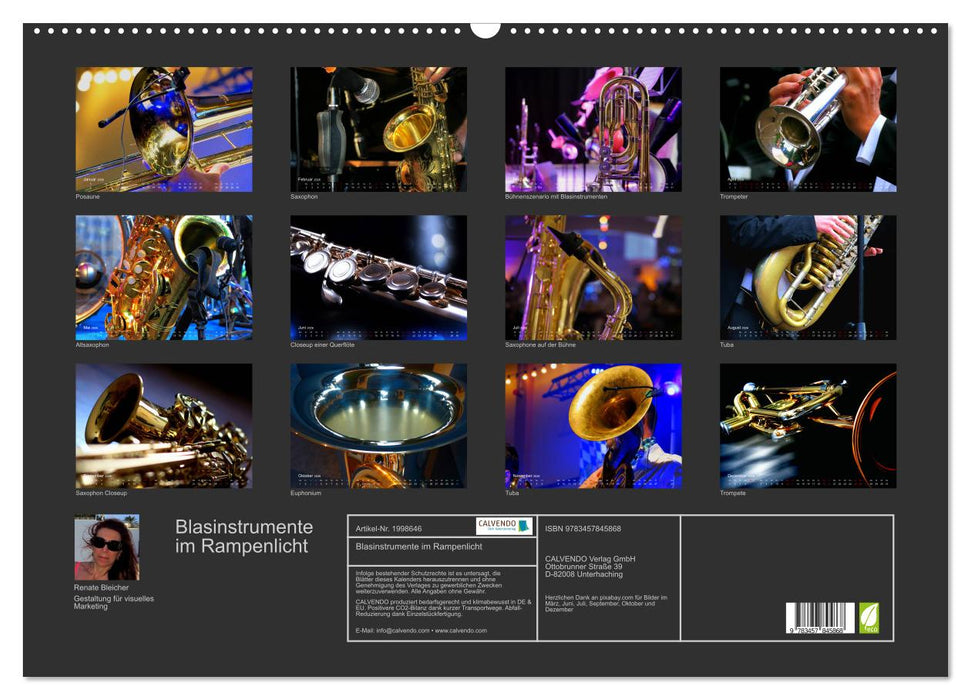Click the Artikel-Nr. 1998646 field
Image resolution: width=971 pixels, height=700 pixels.
[388, 528]
